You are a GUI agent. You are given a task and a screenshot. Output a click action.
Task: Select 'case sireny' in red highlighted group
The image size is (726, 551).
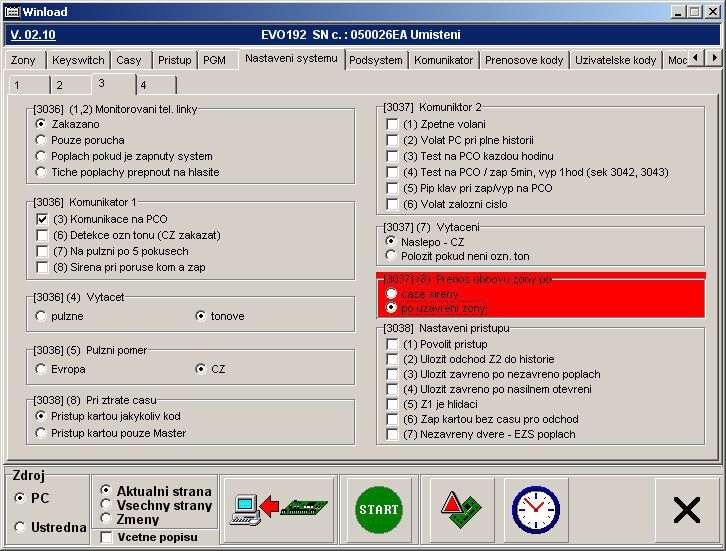click(391, 294)
